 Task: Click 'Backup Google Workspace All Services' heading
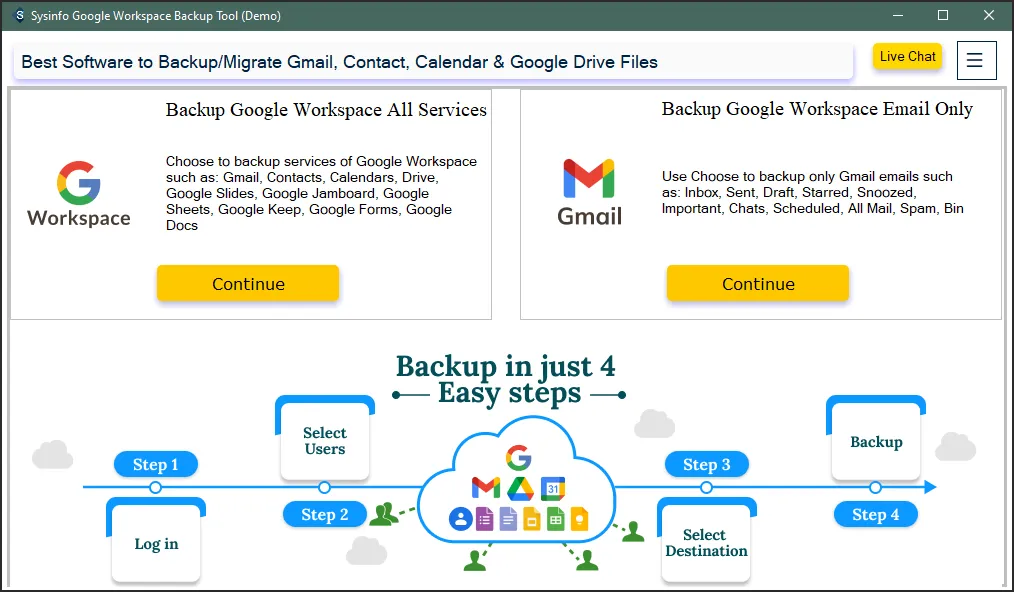[326, 110]
